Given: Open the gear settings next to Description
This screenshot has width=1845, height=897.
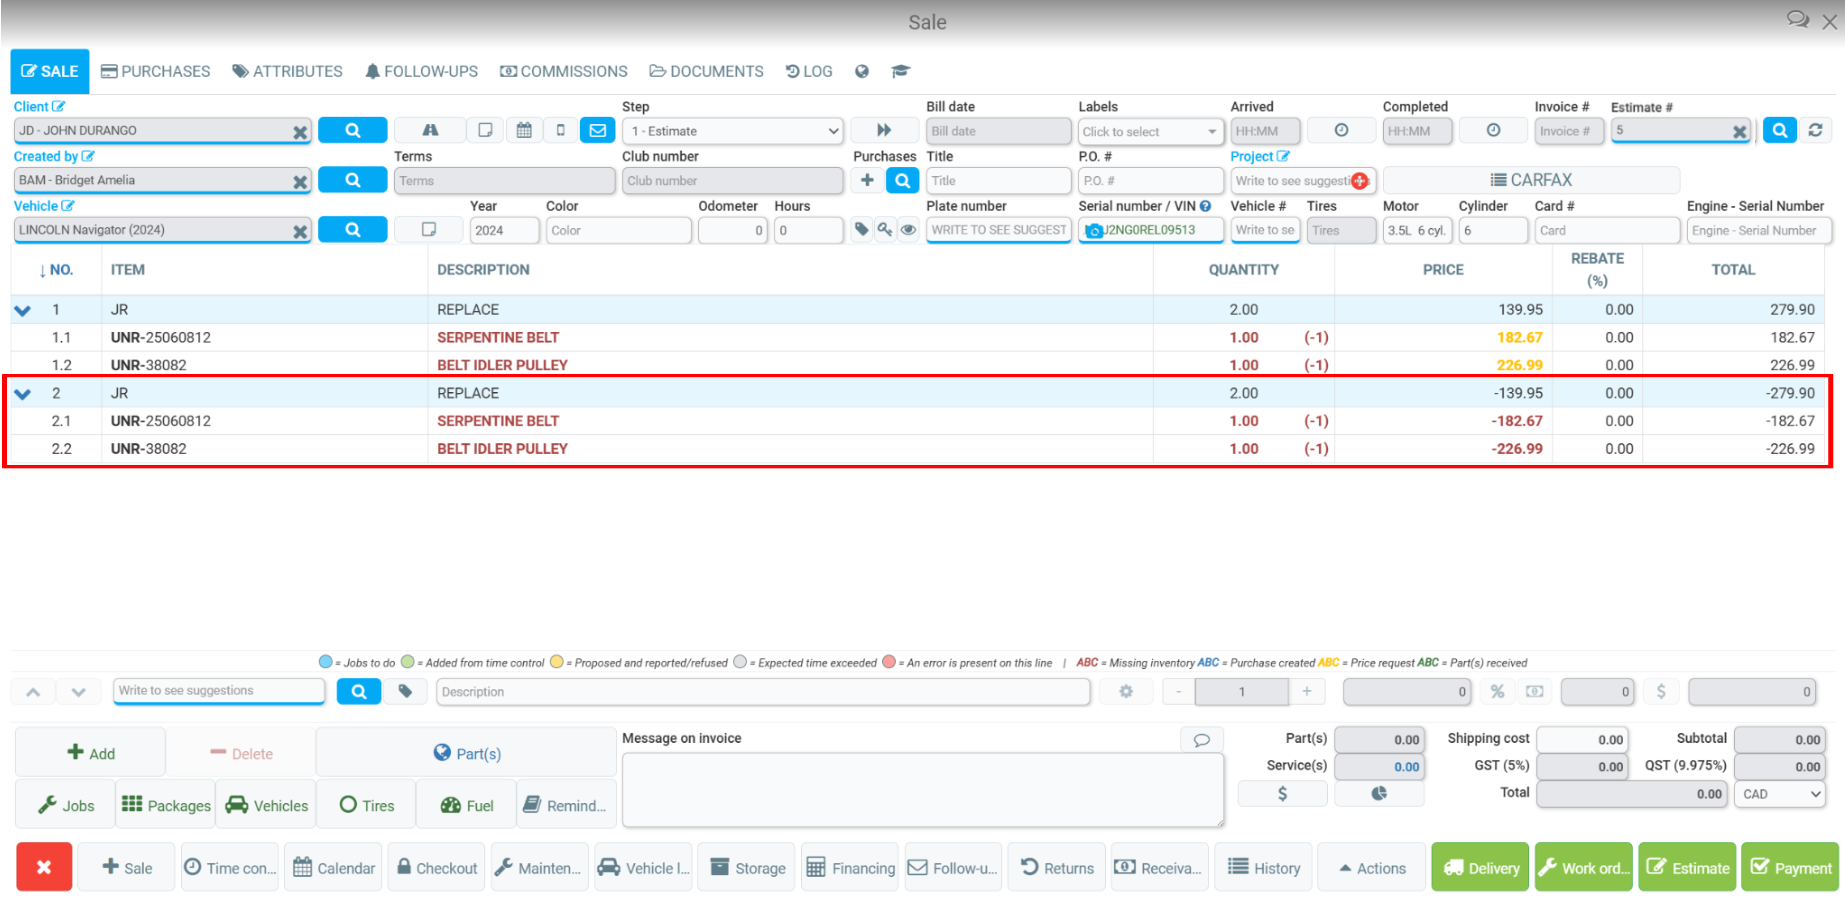Looking at the screenshot, I should click(1126, 691).
